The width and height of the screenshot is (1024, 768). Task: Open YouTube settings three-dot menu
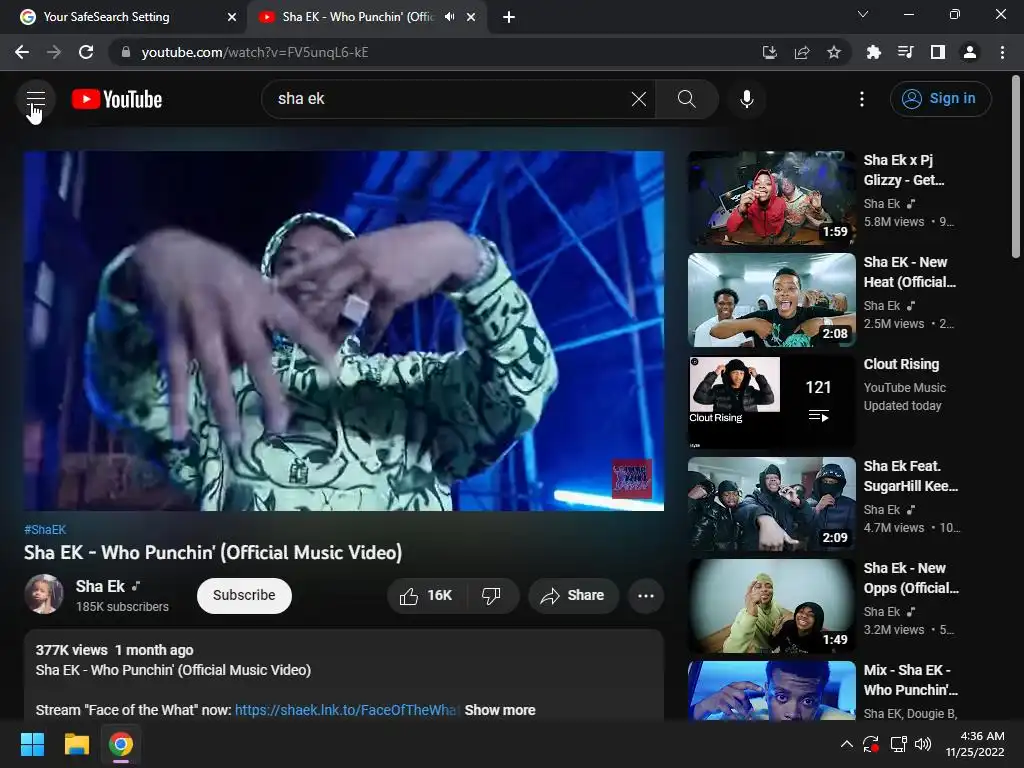(x=861, y=99)
